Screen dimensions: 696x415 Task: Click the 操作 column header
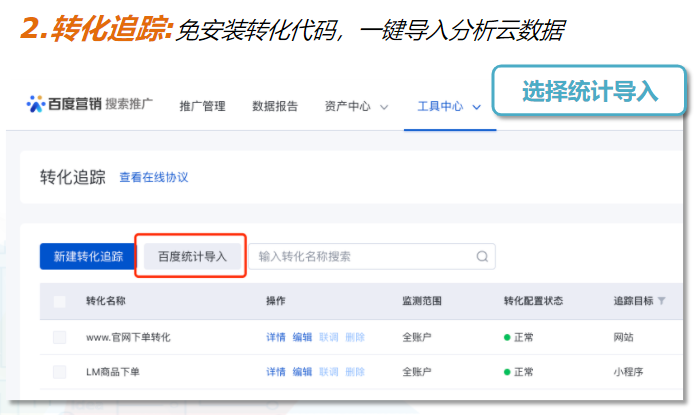coord(276,301)
